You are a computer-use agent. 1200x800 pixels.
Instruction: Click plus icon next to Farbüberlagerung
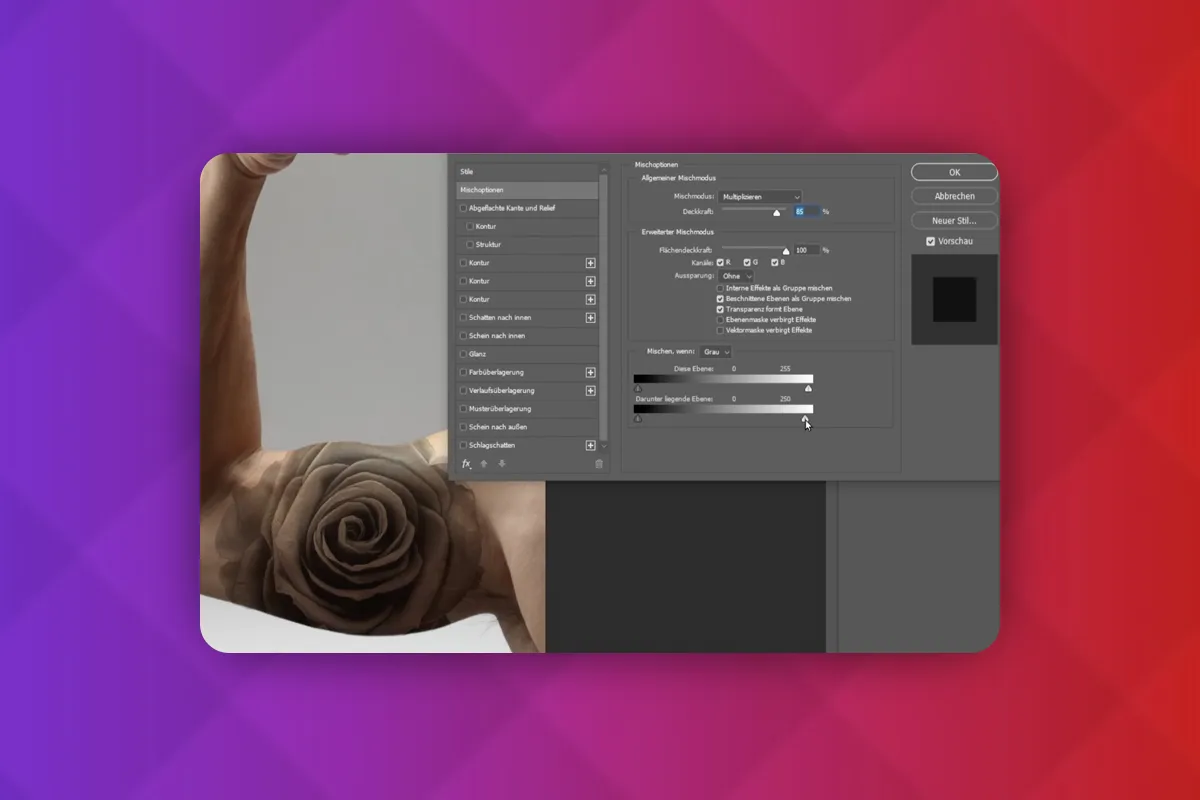[x=590, y=372]
